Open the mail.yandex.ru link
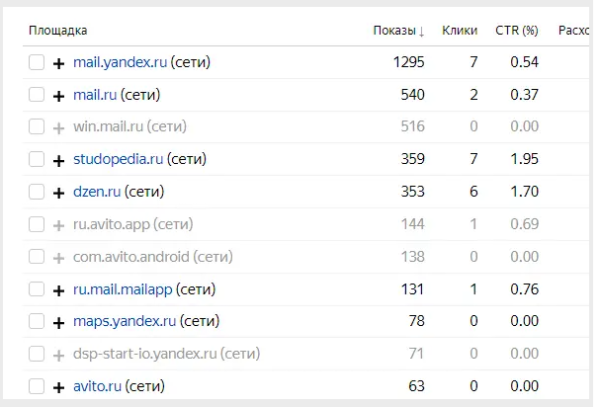600x407 pixels. point(120,63)
